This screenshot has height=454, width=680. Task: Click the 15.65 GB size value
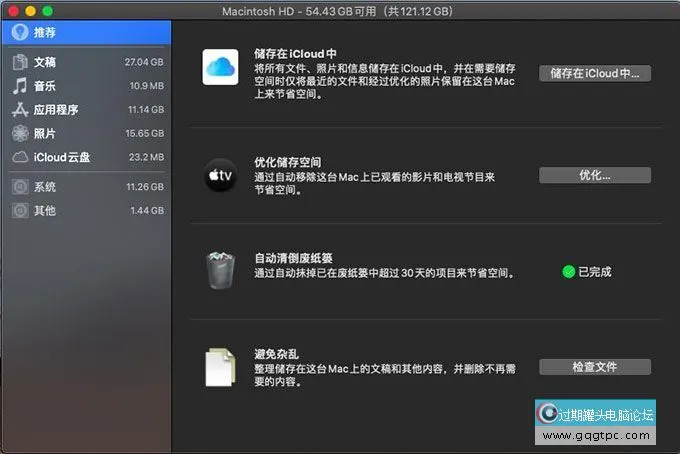pos(144,134)
